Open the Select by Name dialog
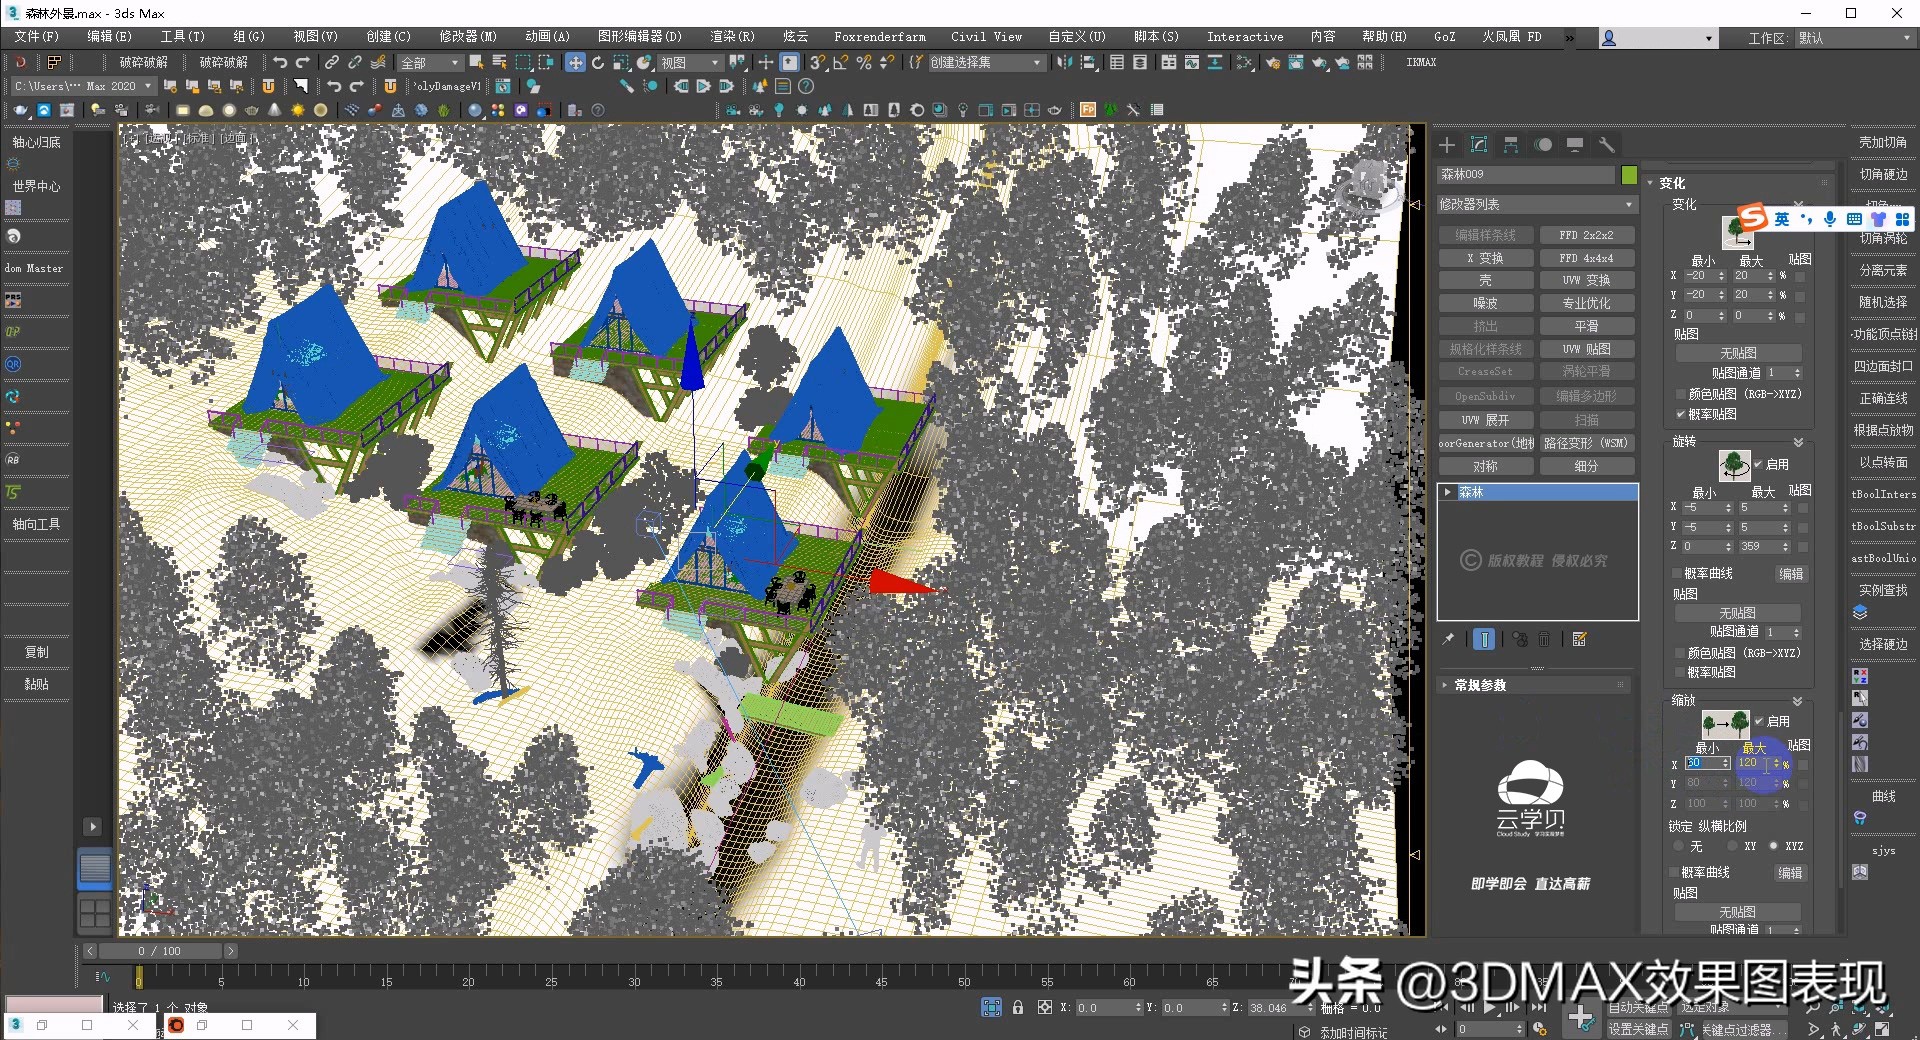1920x1040 pixels. click(499, 61)
